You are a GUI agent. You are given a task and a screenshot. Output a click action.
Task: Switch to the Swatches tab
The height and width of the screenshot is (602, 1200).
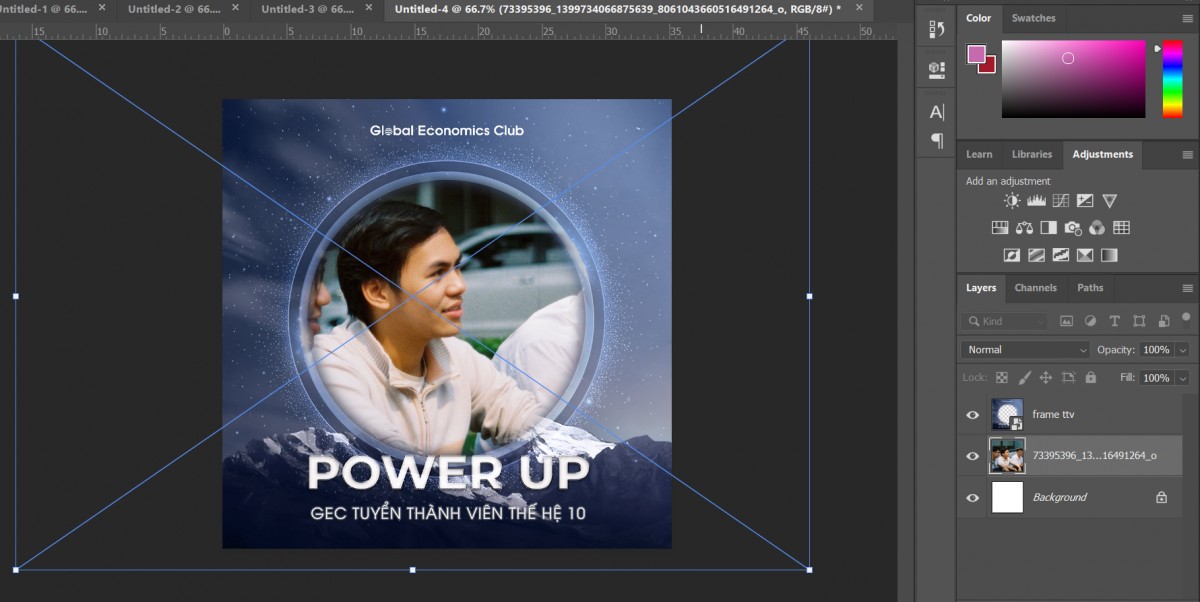pyautogui.click(x=1033, y=18)
